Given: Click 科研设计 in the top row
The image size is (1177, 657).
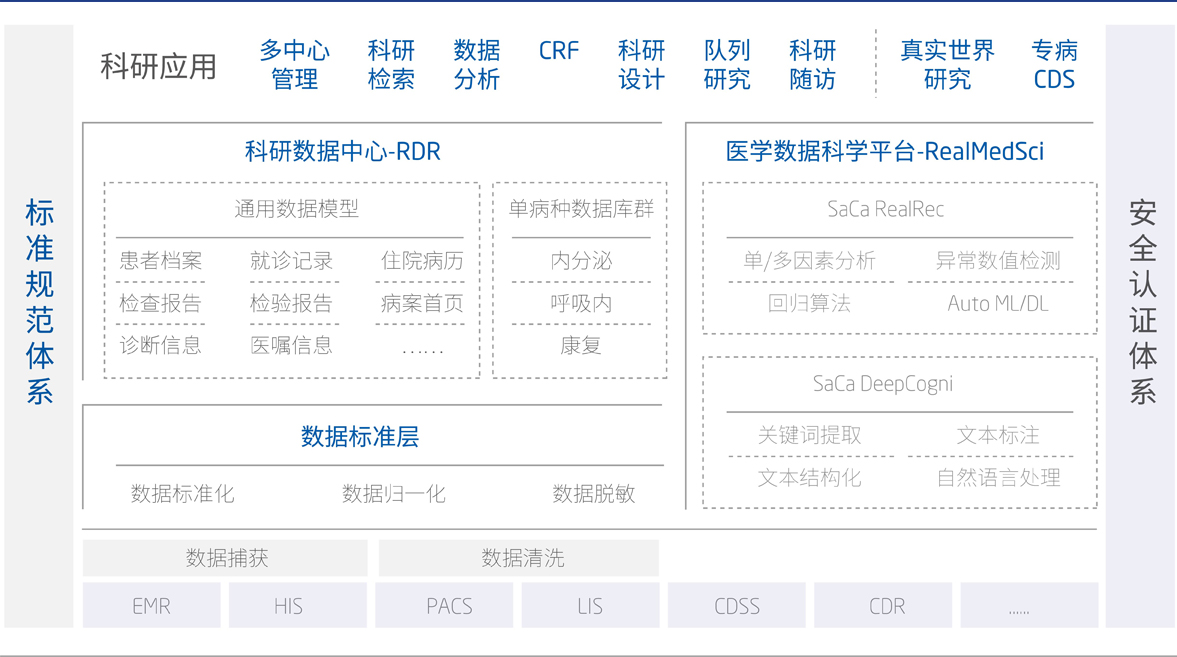Looking at the screenshot, I should 641,65.
